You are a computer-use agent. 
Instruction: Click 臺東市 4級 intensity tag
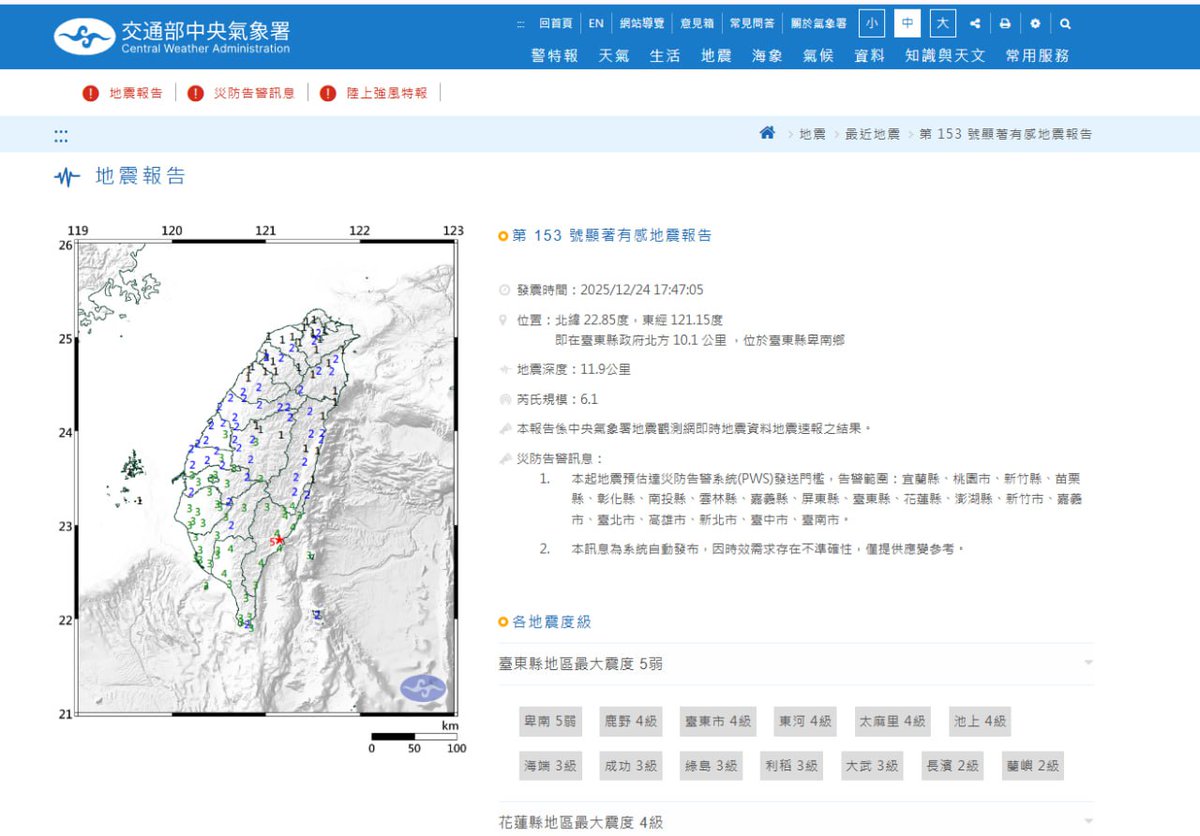tap(718, 721)
